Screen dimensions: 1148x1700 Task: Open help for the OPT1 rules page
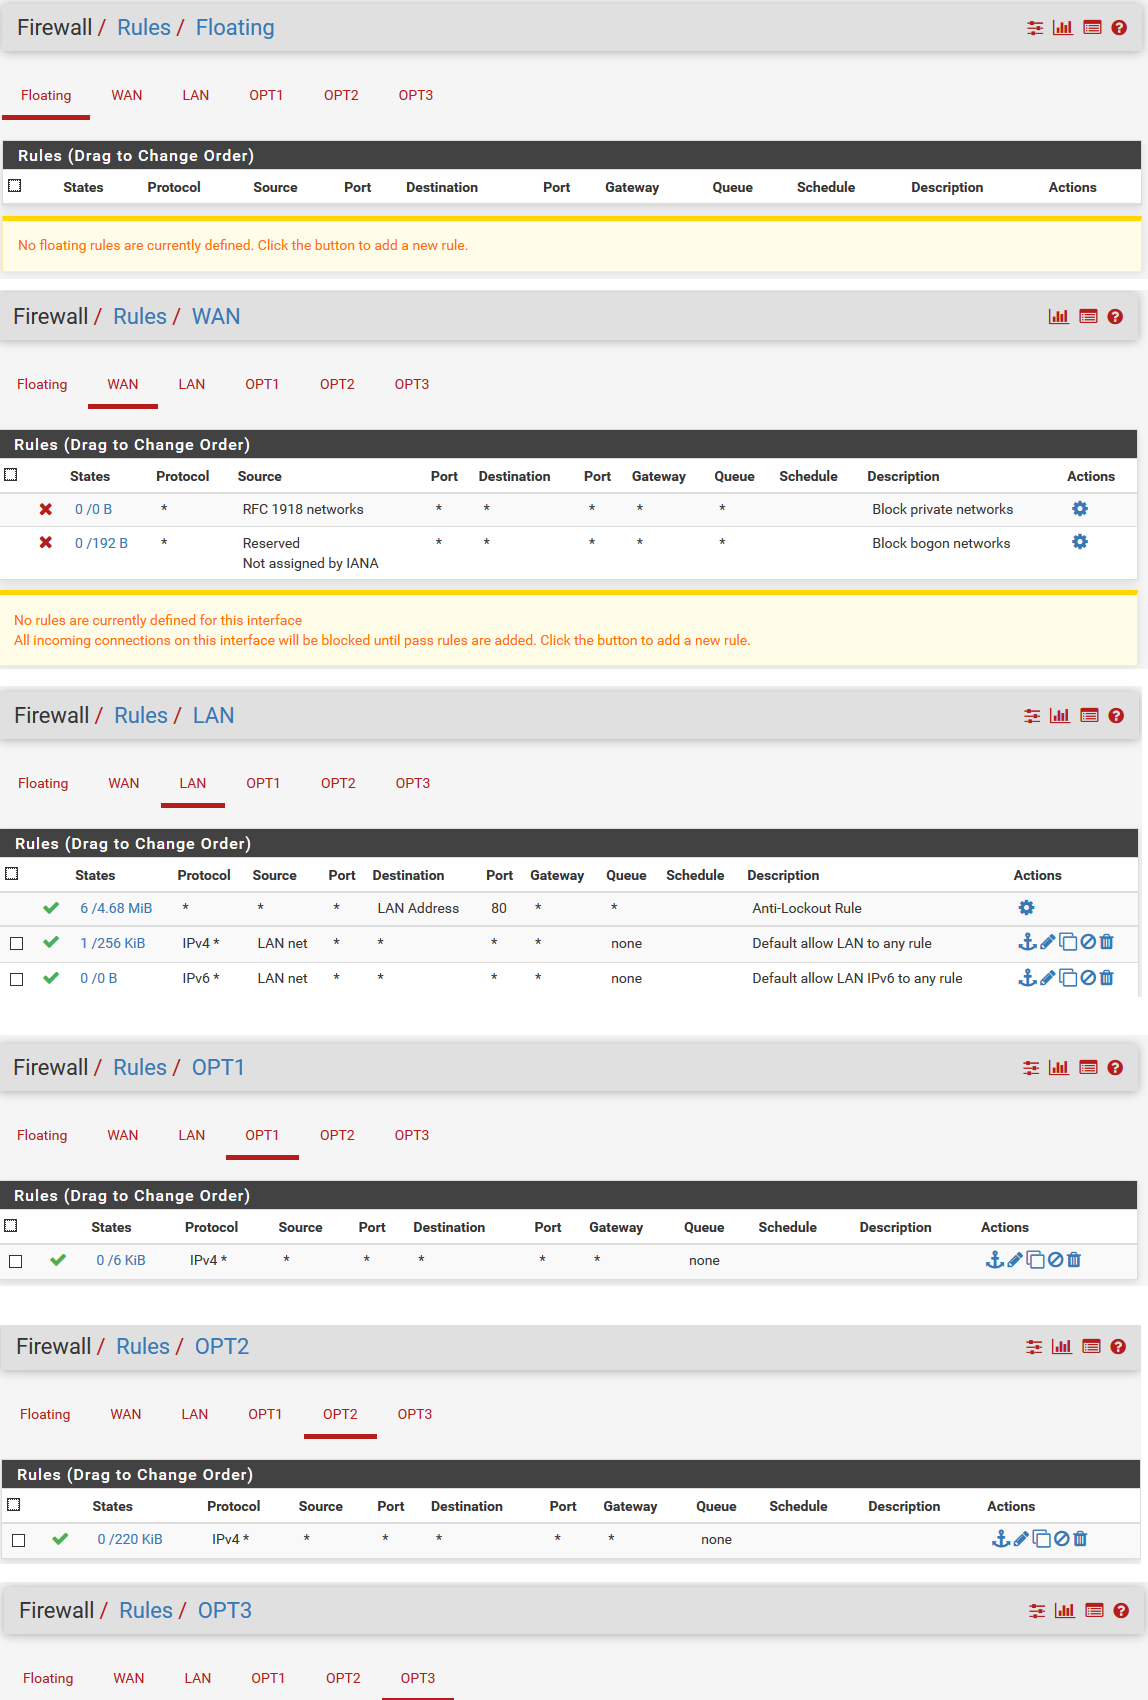(1115, 1068)
